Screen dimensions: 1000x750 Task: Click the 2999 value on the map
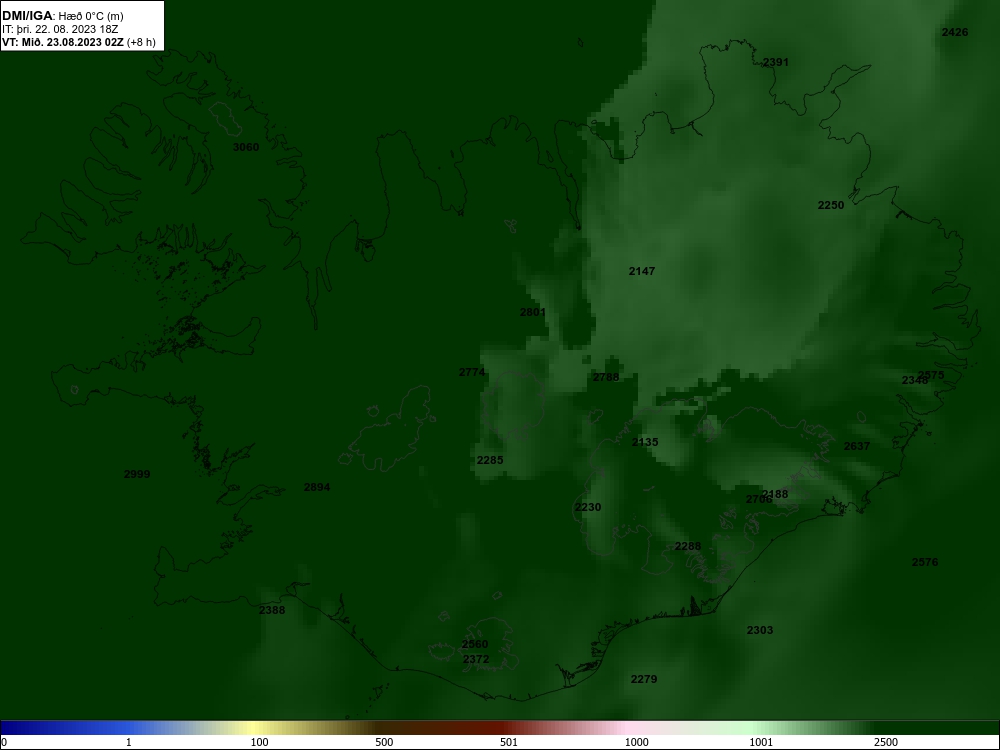pos(137,474)
